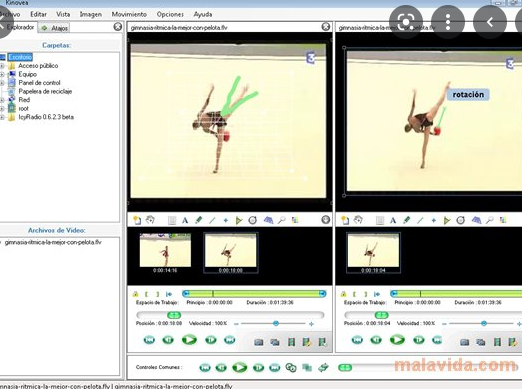
Task: Switch to the Atajos tab
Action: (x=54, y=28)
